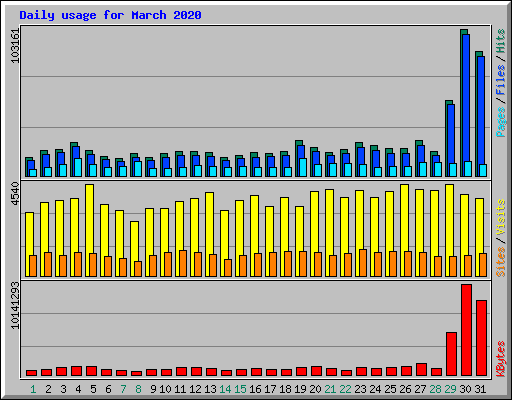Click day label 18 on the axis
Image resolution: width=512 pixels, height=400 pixels.
point(285,389)
